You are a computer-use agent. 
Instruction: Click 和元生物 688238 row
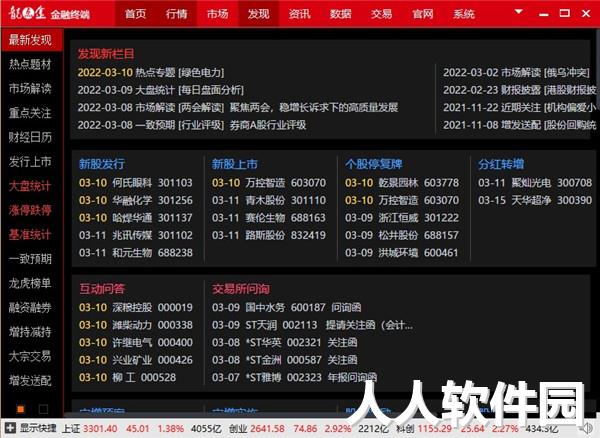point(136,252)
